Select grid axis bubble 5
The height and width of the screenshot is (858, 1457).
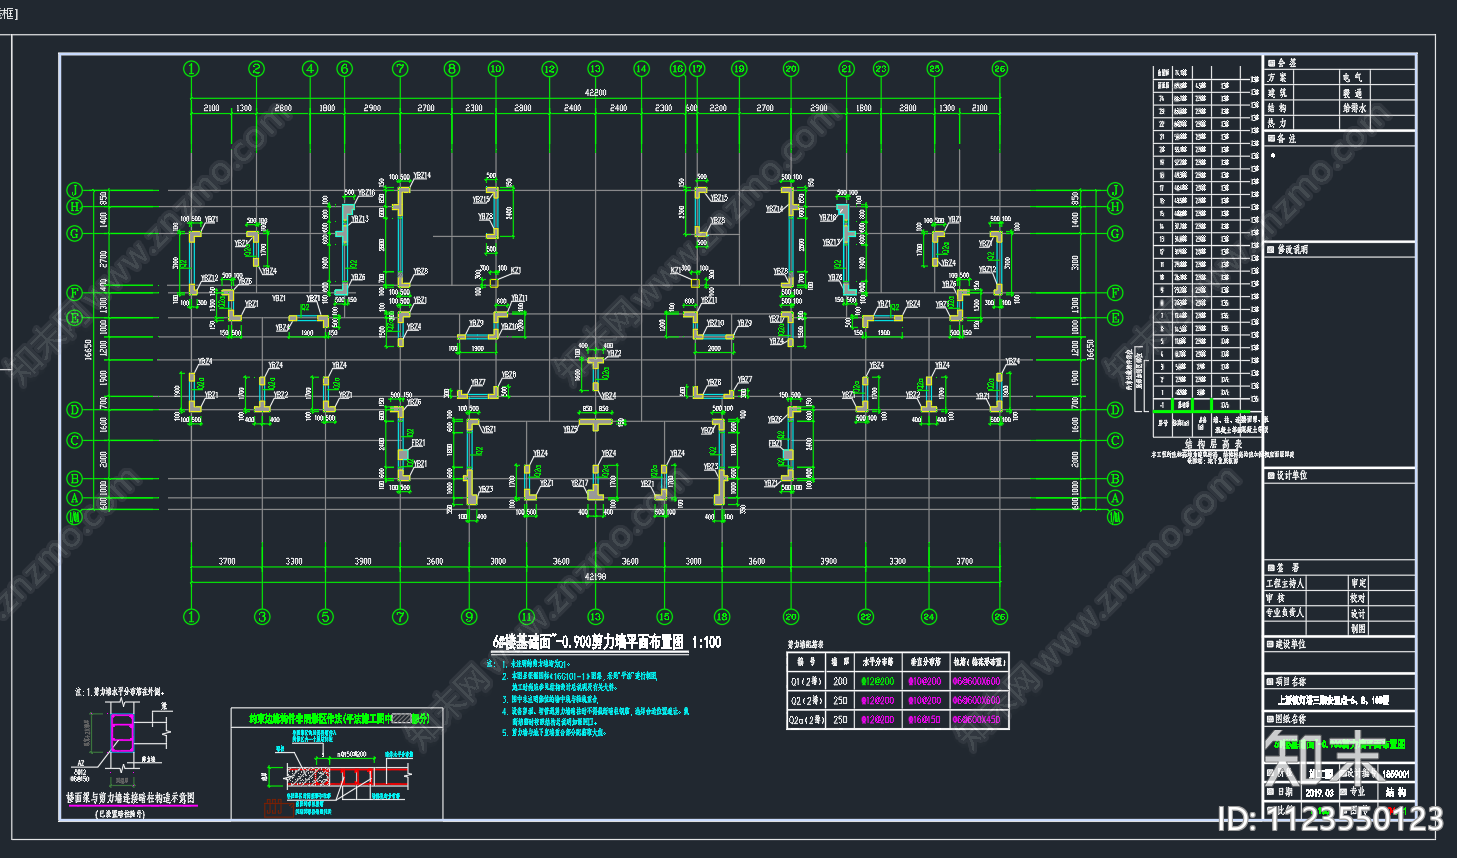(325, 617)
